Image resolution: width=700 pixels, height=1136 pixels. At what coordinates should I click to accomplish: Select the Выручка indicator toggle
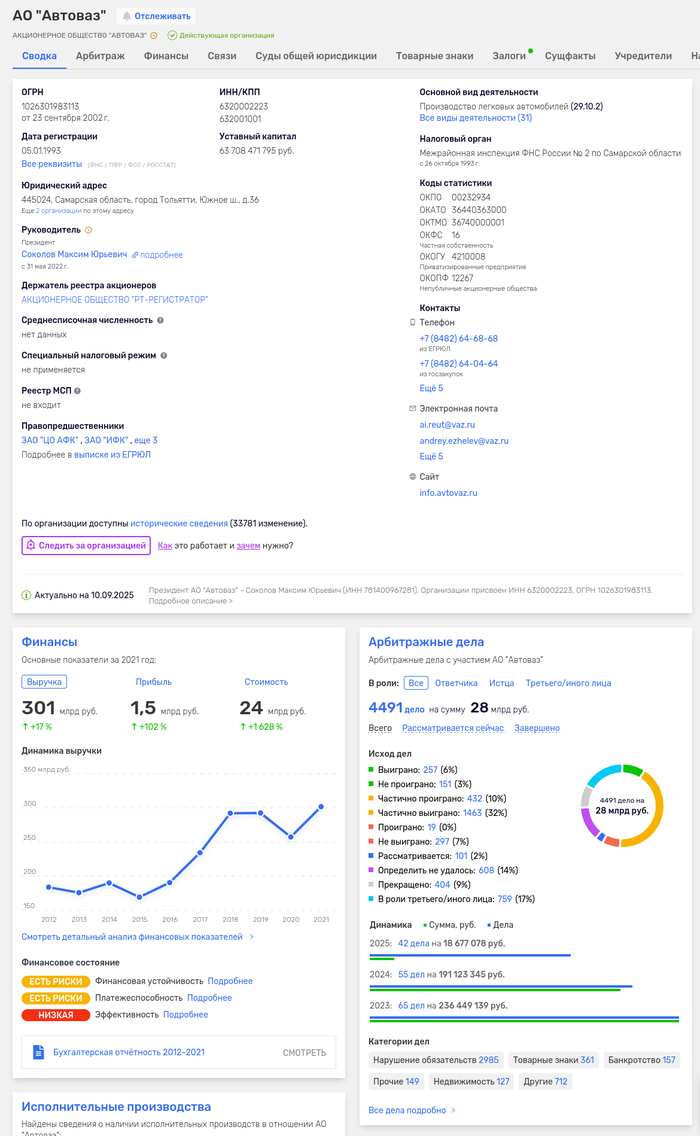point(44,682)
